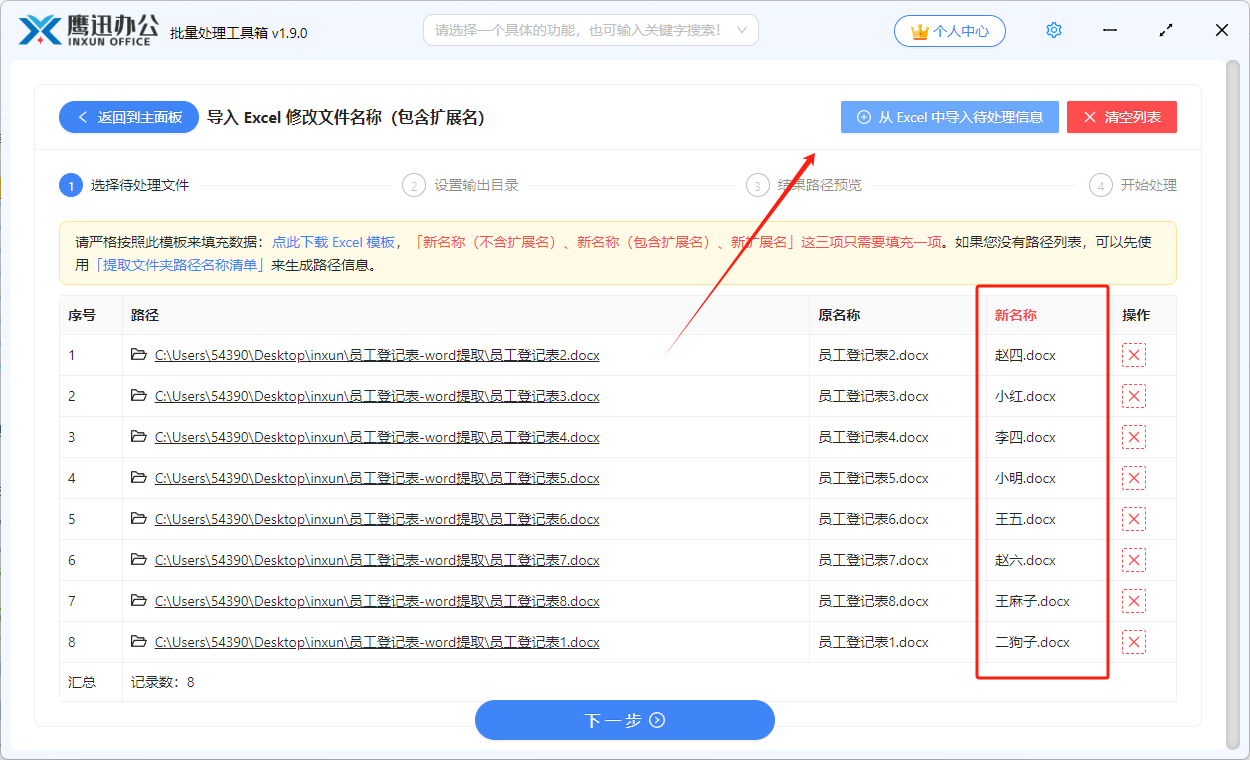Select step 3 结果路径预览

(x=804, y=185)
